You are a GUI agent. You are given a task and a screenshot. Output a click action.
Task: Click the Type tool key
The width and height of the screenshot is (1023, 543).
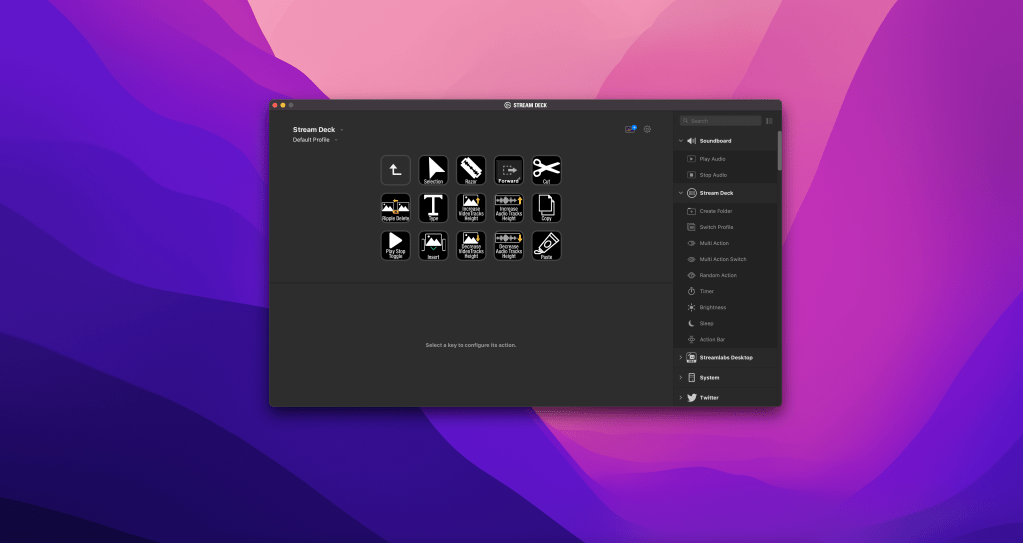tap(433, 208)
